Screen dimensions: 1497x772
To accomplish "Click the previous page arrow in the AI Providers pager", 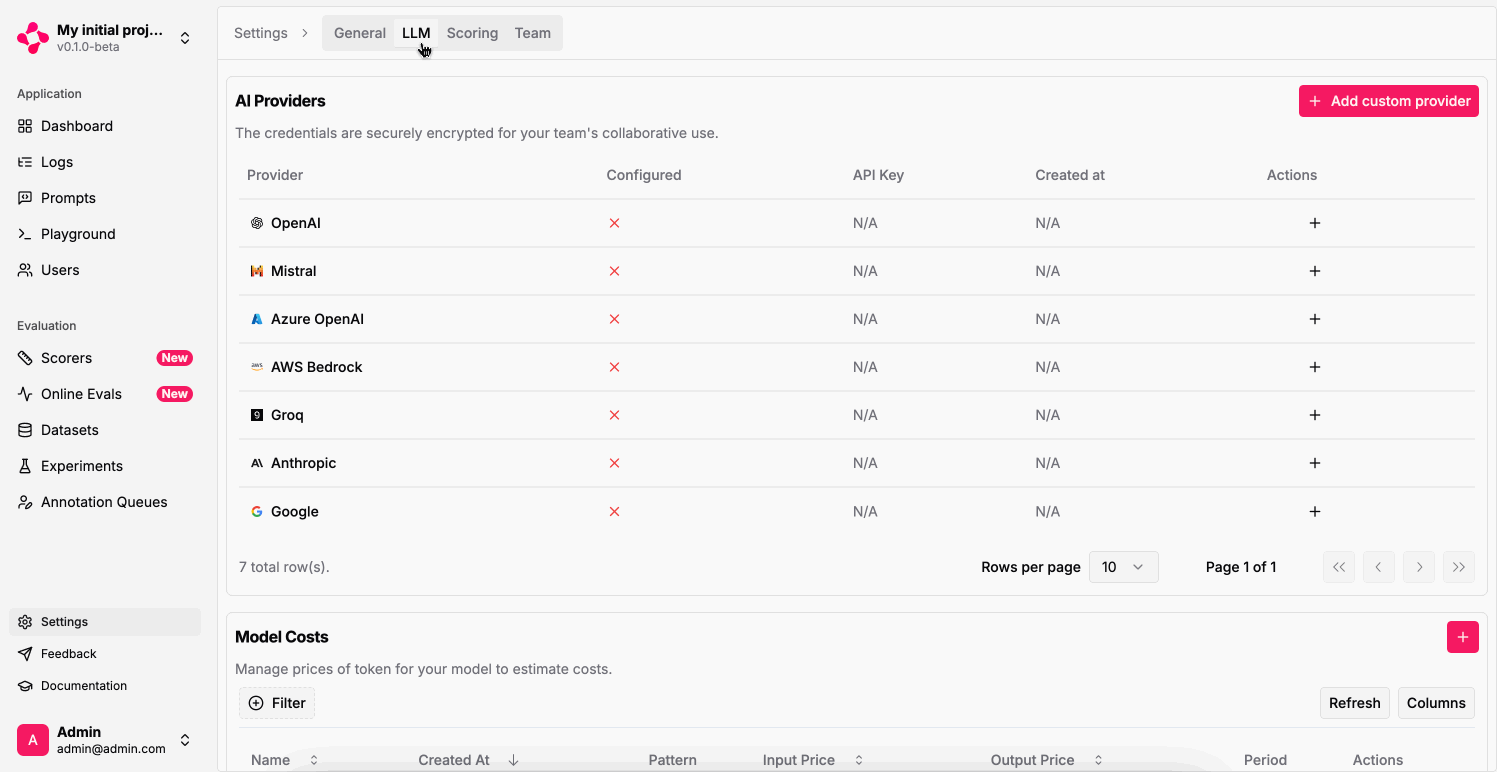I will point(1379,567).
